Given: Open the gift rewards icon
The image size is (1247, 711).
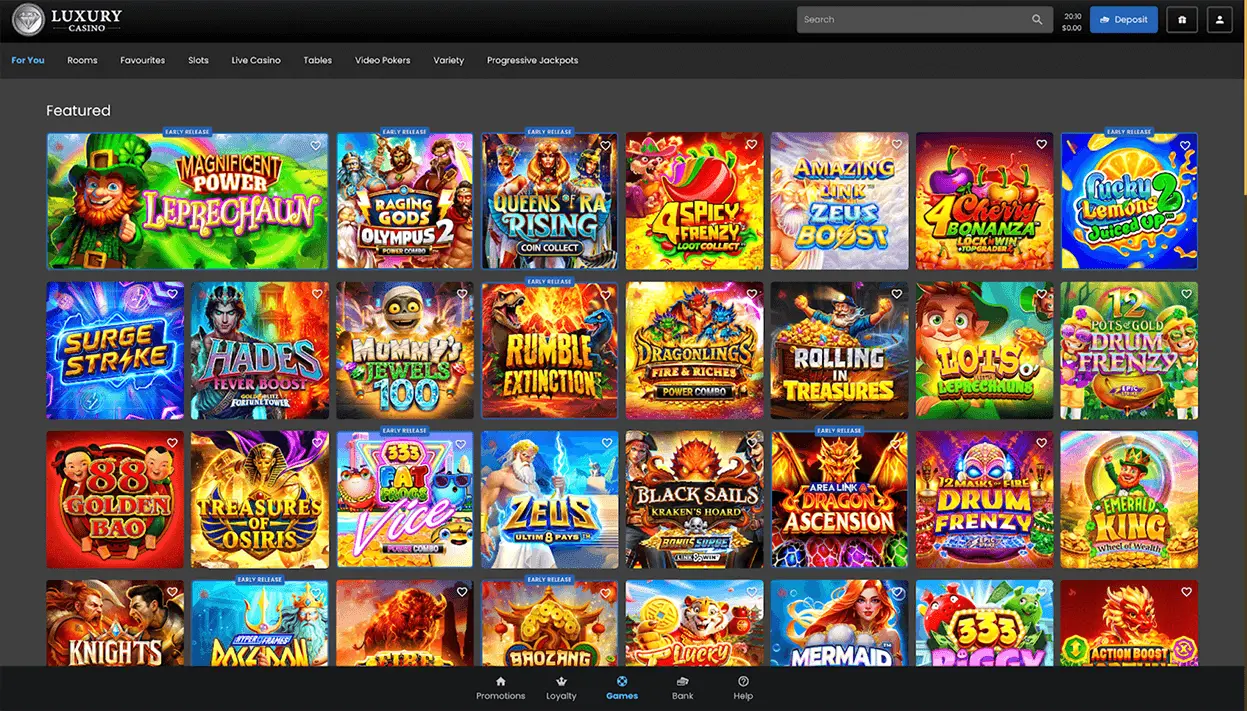Looking at the screenshot, I should coord(1181,20).
